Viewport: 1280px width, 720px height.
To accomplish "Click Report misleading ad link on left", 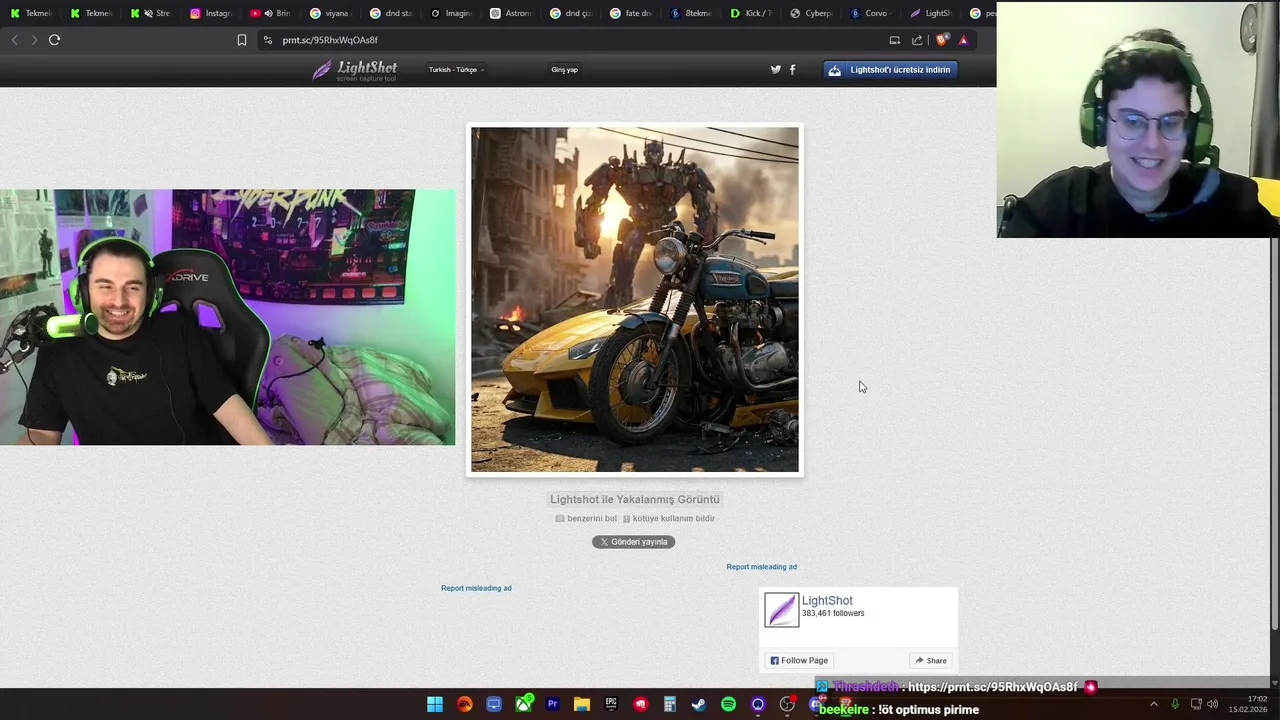I will 476,588.
